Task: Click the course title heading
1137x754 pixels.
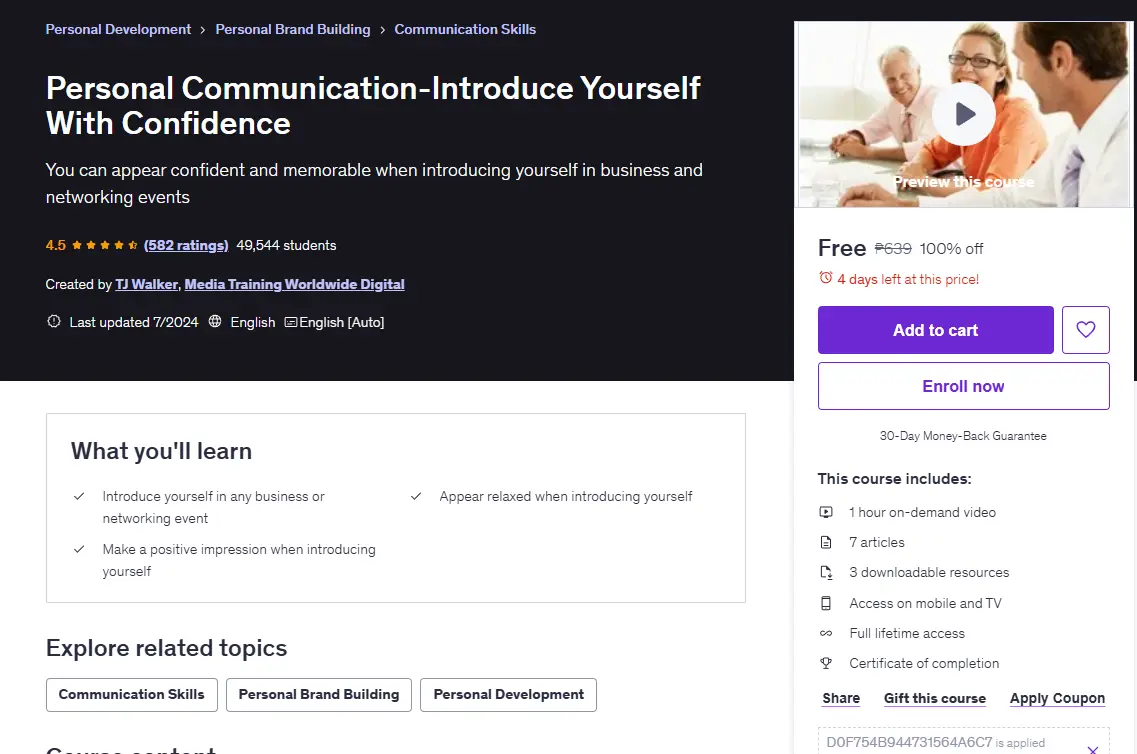Action: [x=373, y=106]
